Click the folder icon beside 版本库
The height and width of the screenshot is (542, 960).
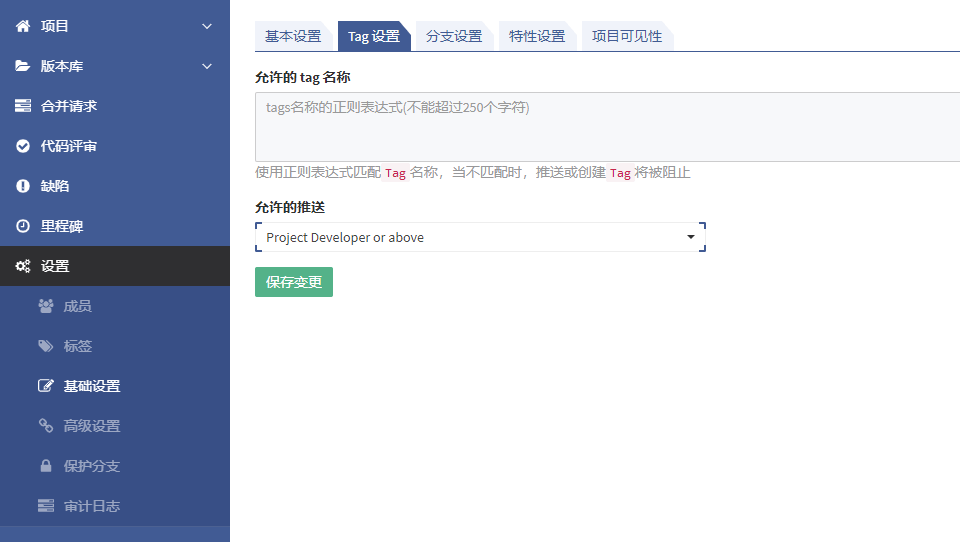23,66
